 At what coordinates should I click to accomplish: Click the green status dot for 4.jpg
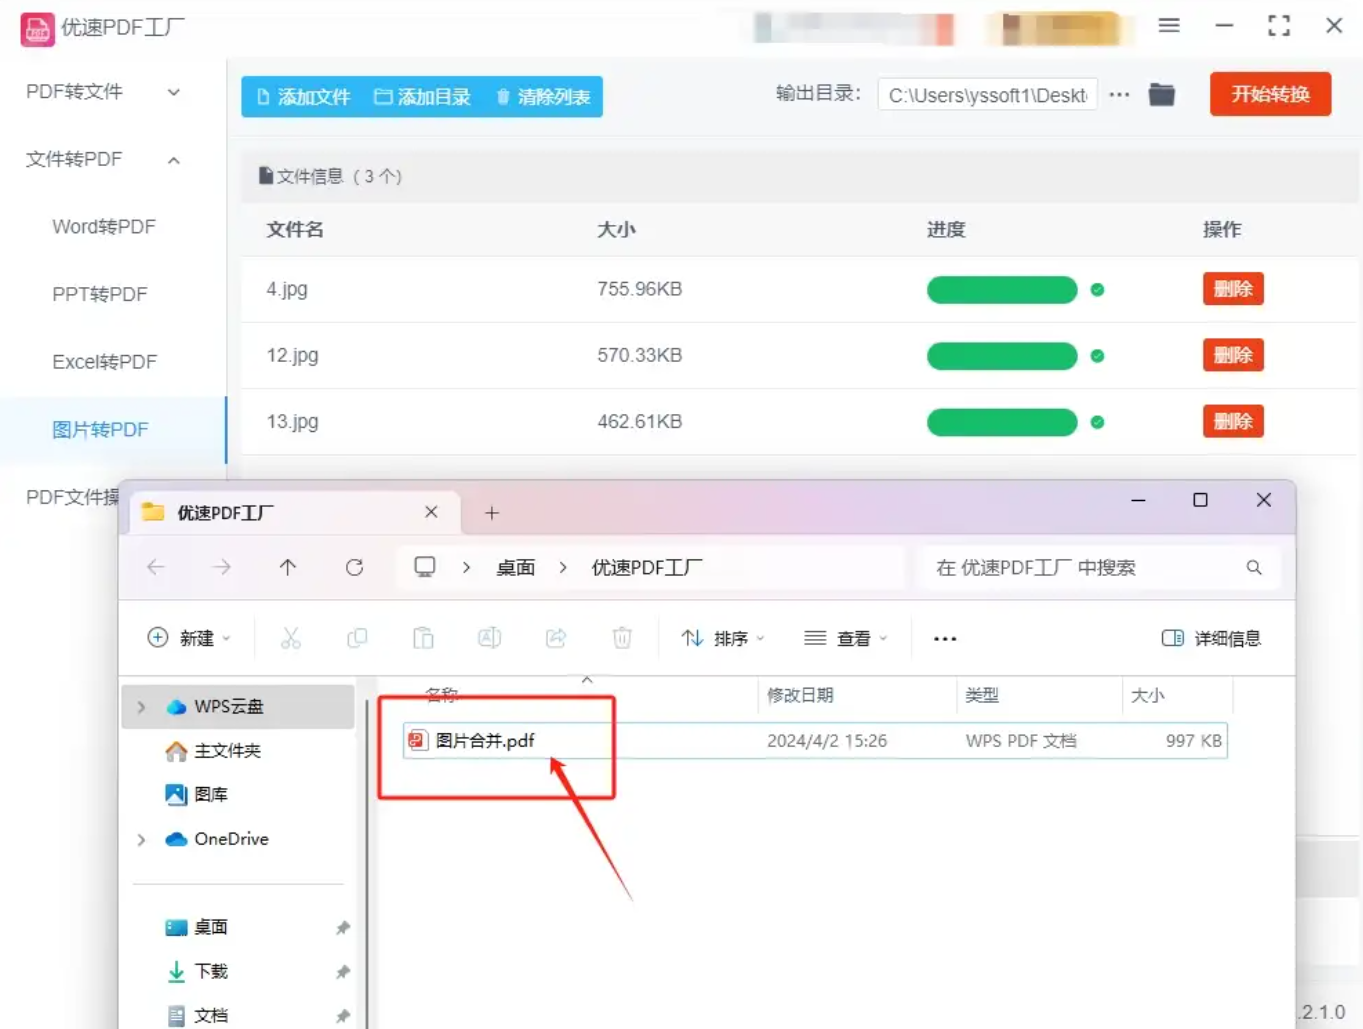(x=1097, y=290)
